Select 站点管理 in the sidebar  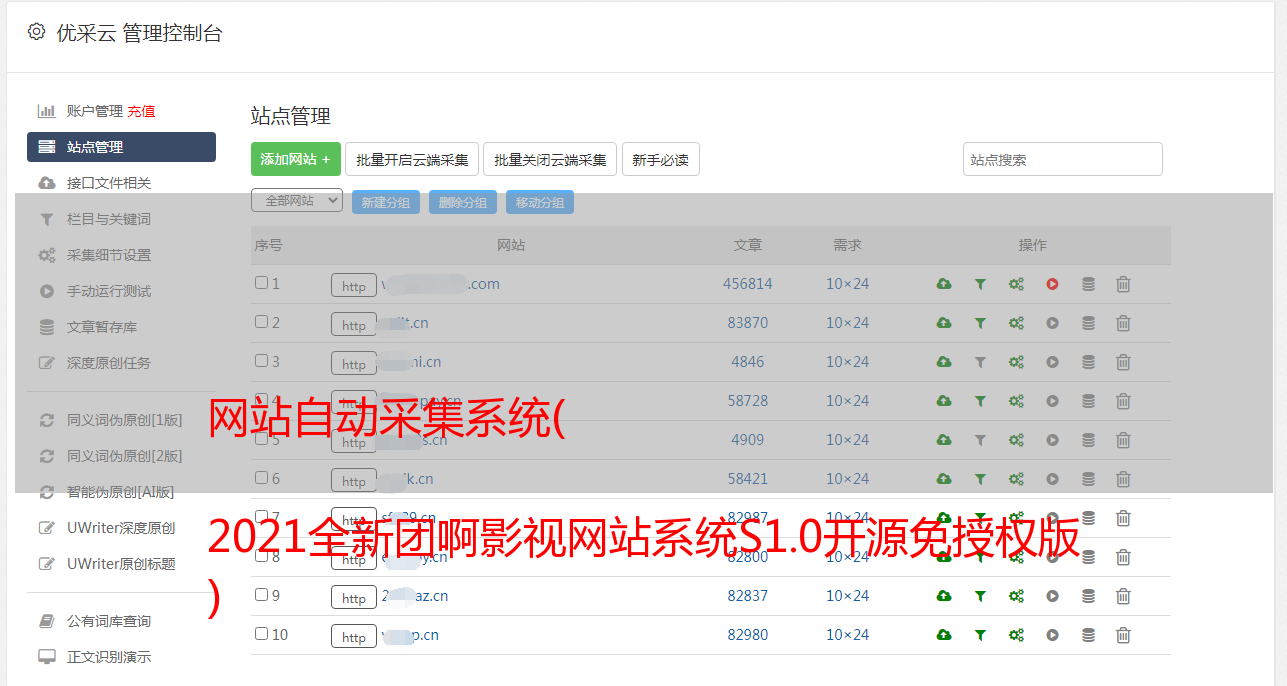(121, 147)
